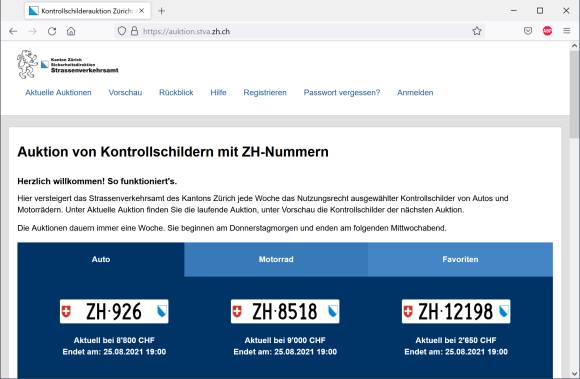
Task: Click the heading Auktion von Kontrollschildern mit ZH-Nummern
Action: pyautogui.click(x=173, y=152)
